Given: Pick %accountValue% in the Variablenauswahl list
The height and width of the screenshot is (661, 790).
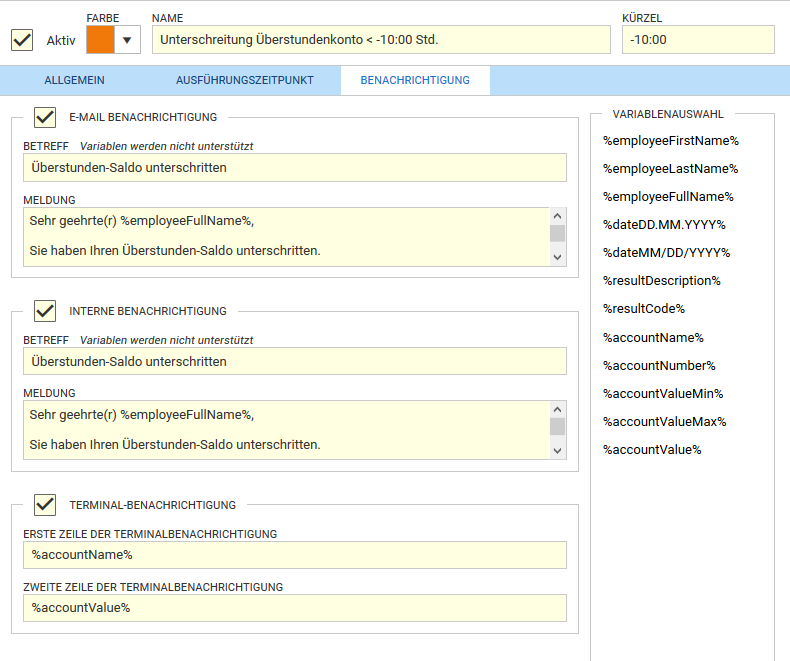Looking at the screenshot, I should click(652, 450).
